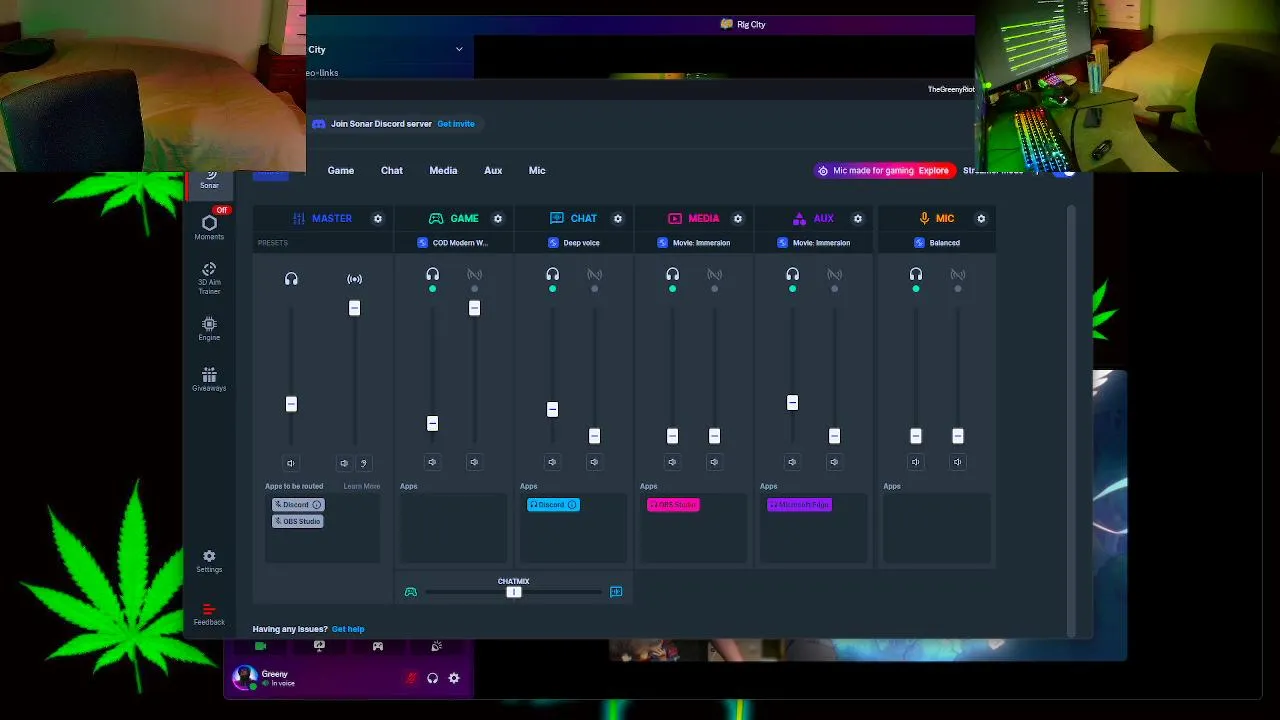
Task: Open the Engine section
Action: tap(209, 328)
